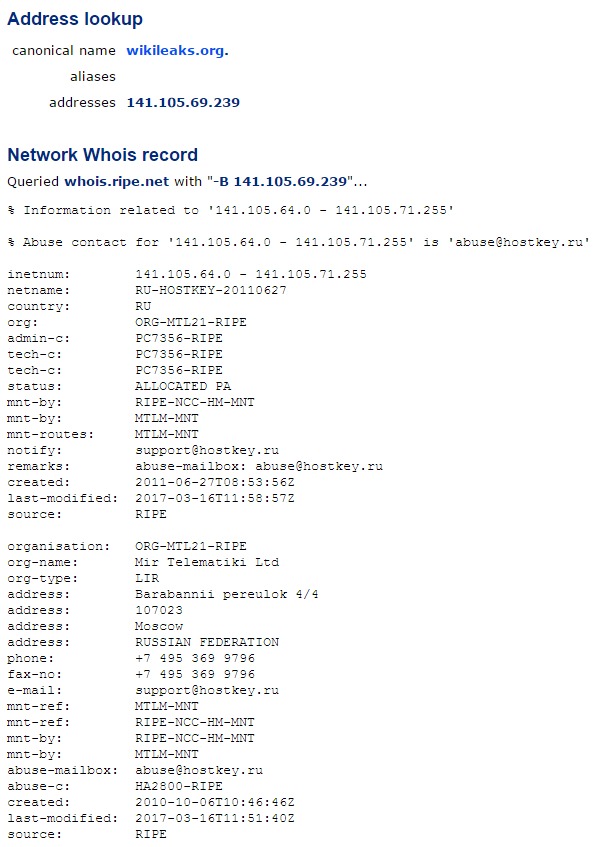
Task: Open the whois.ripe.net link
Action: pyautogui.click(x=117, y=182)
